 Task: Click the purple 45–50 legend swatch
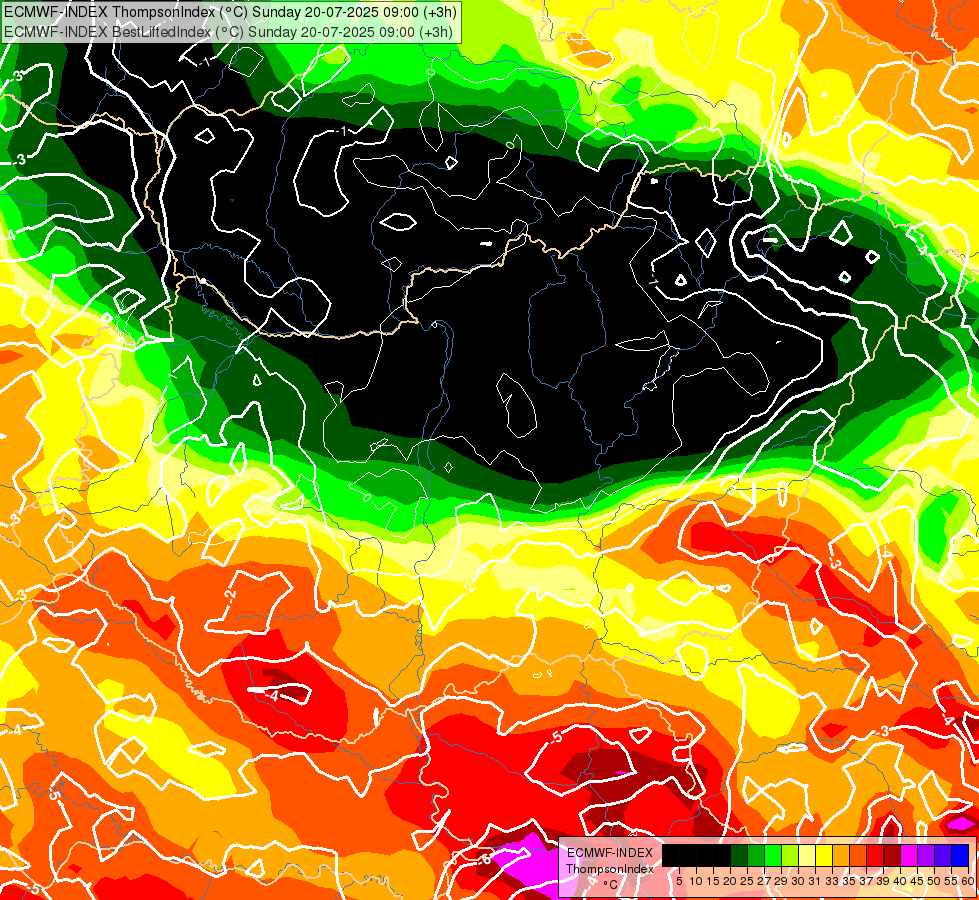coord(926,856)
